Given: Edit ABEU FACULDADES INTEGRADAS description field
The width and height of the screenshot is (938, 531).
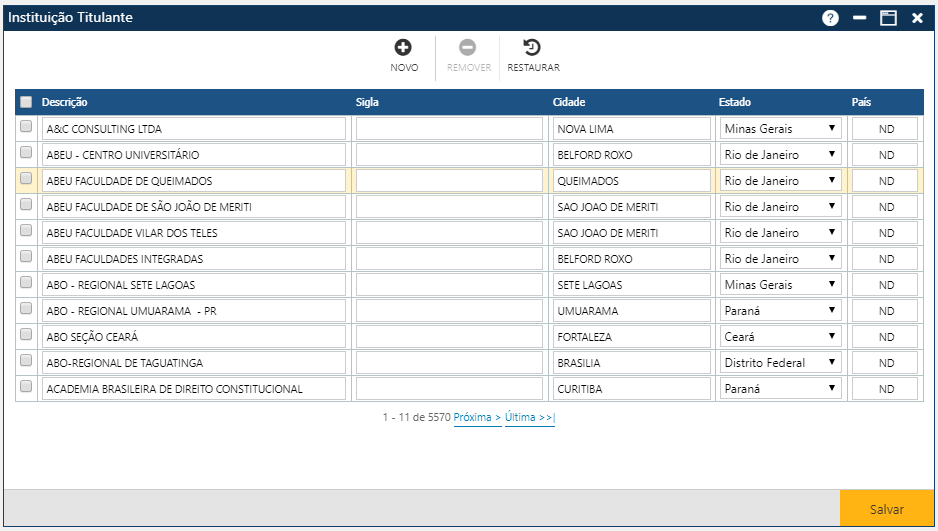Looking at the screenshot, I should click(194, 258).
